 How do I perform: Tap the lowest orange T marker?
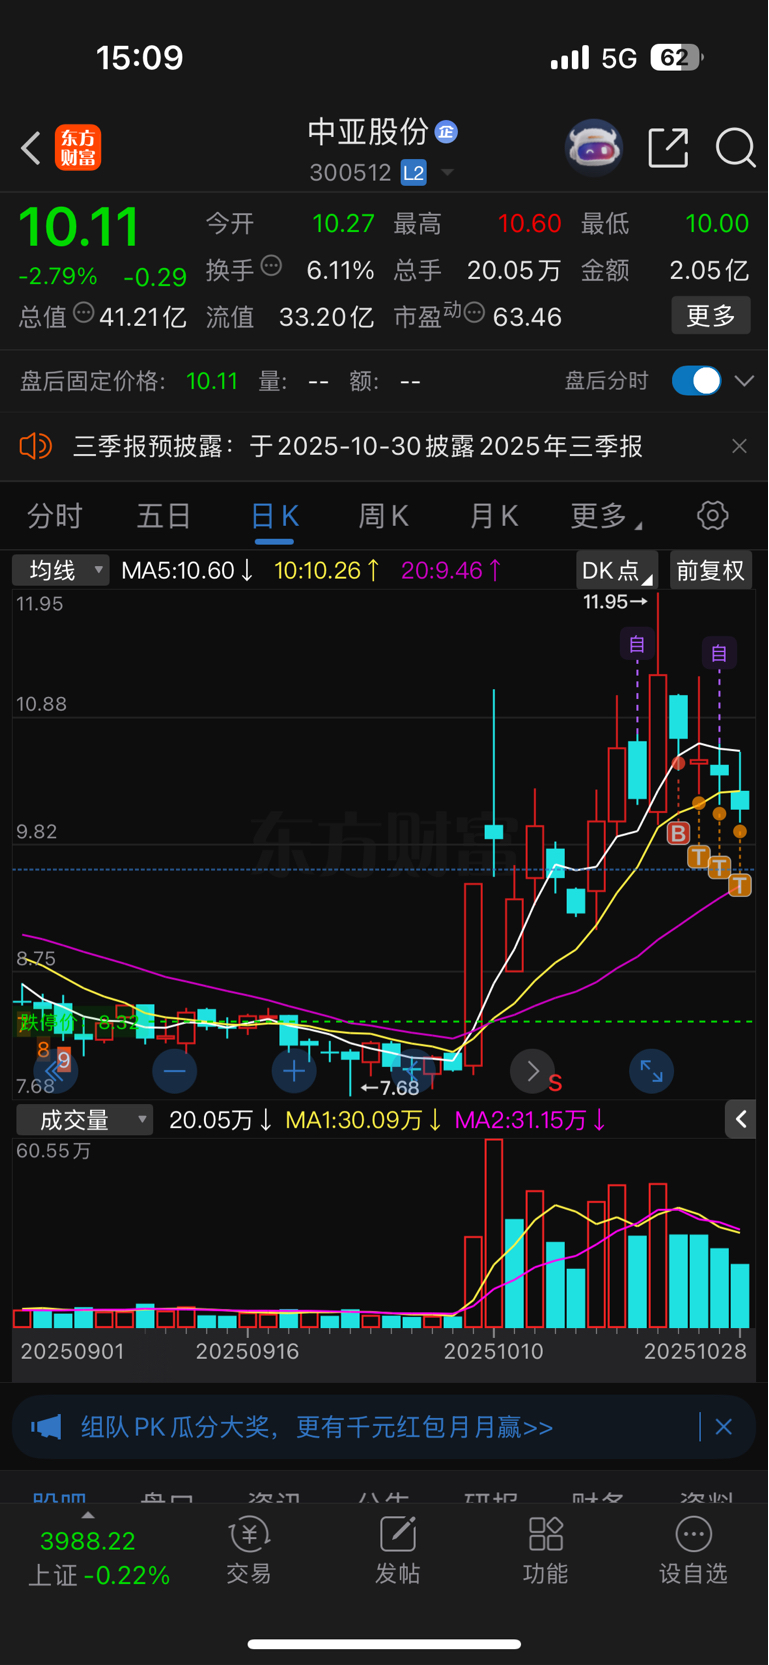click(x=740, y=884)
